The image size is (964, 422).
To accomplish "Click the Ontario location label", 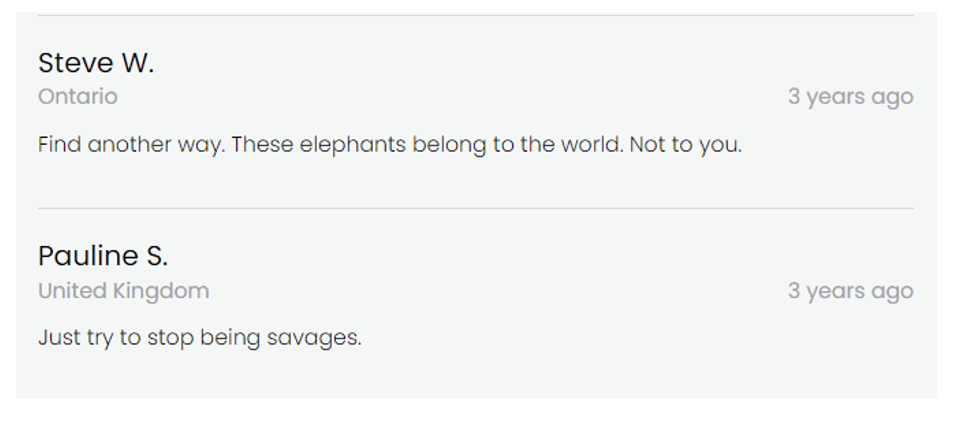I will (78, 97).
